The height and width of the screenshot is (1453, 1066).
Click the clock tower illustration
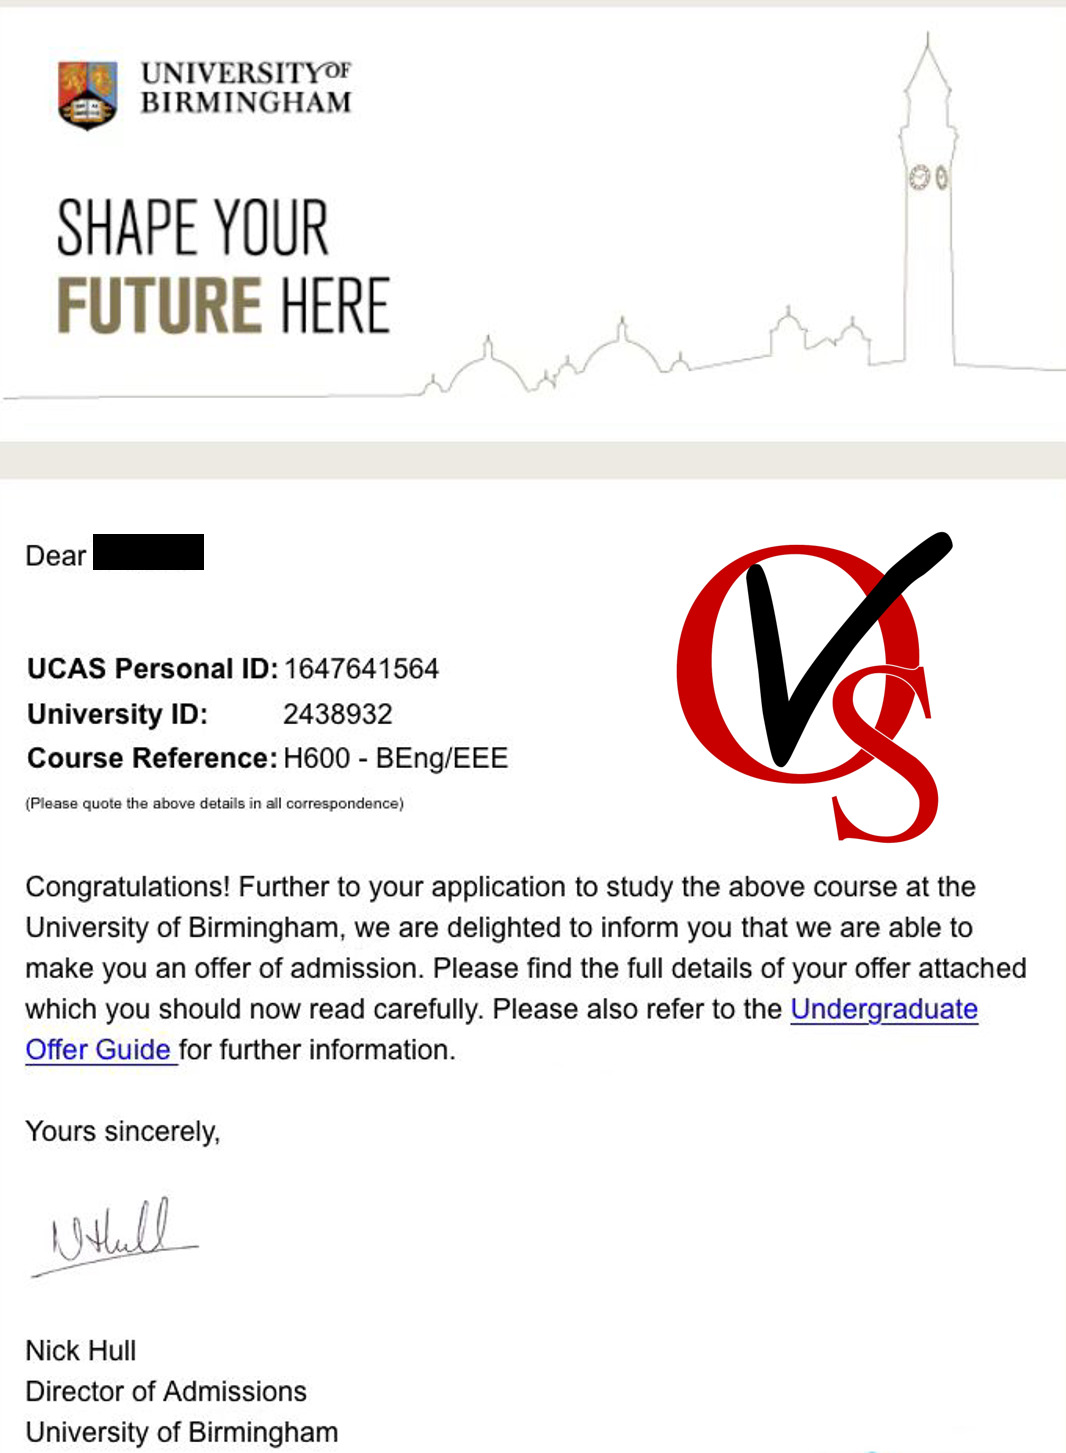coord(928,199)
